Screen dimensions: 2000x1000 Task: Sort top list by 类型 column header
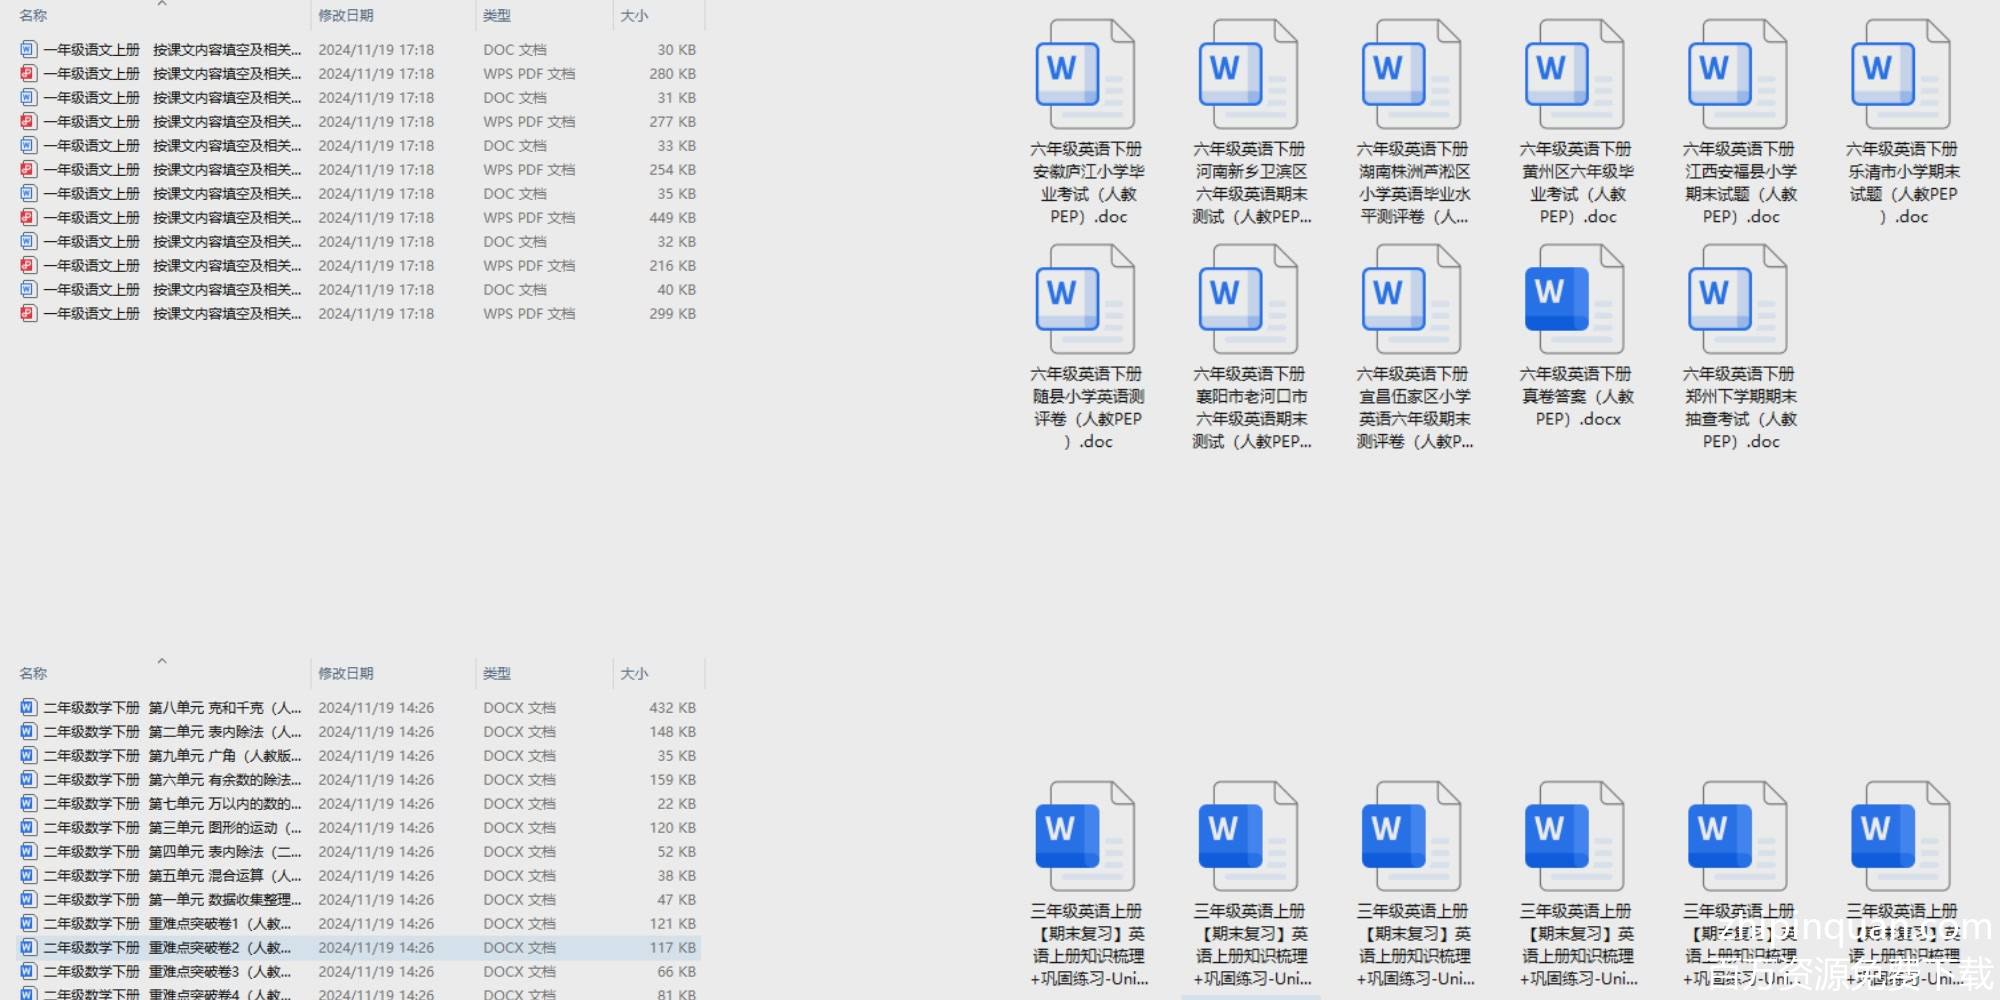497,16
